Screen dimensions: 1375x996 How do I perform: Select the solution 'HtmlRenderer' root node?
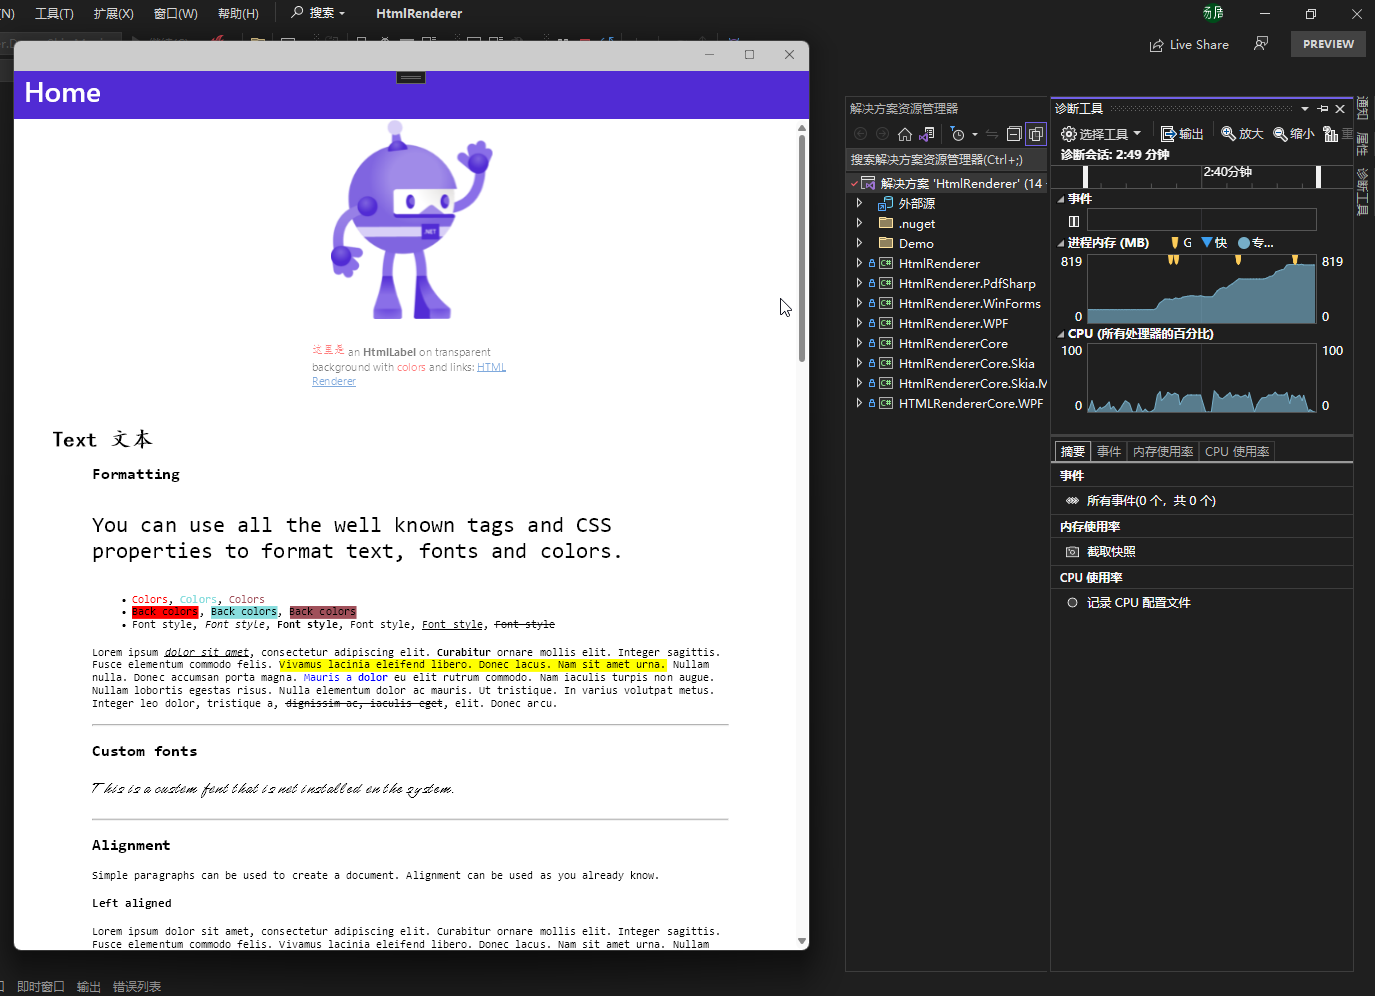[946, 183]
